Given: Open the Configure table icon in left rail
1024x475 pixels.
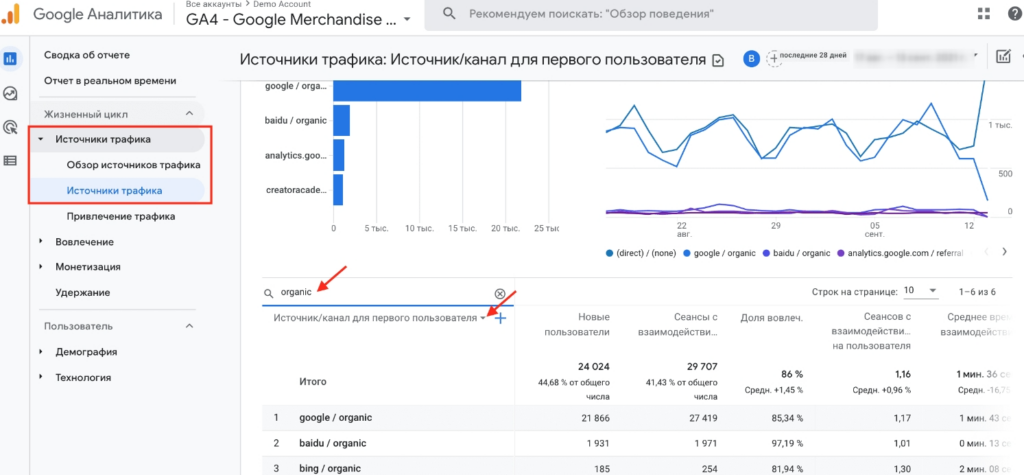Looking at the screenshot, I should click(10, 160).
